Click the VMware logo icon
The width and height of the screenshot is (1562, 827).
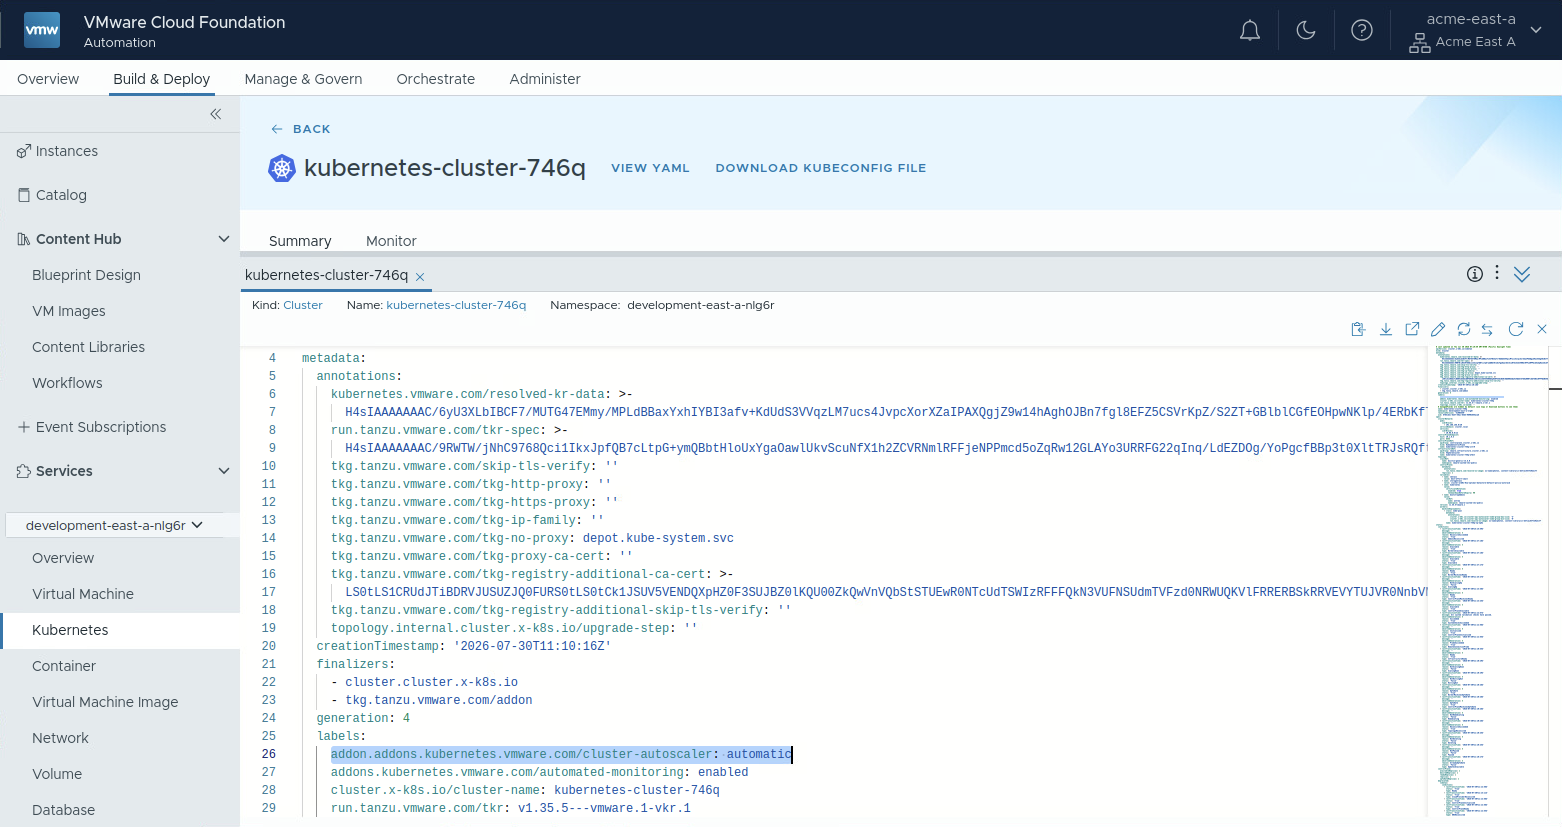point(42,30)
